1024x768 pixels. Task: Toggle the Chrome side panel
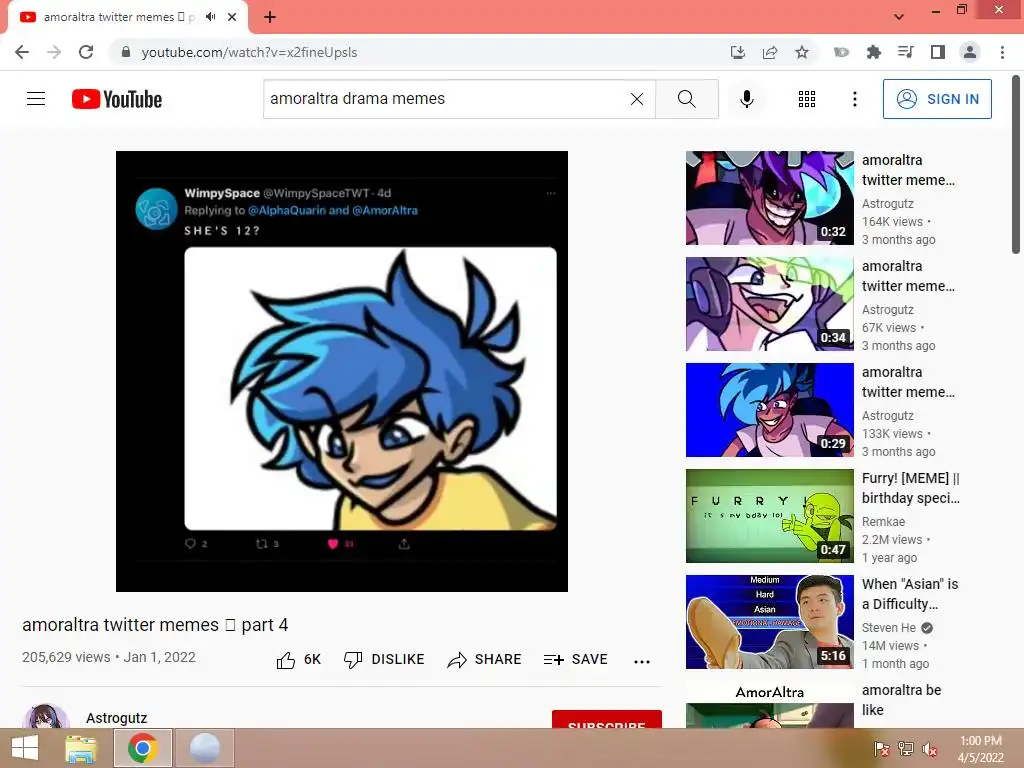pyautogui.click(x=938, y=52)
